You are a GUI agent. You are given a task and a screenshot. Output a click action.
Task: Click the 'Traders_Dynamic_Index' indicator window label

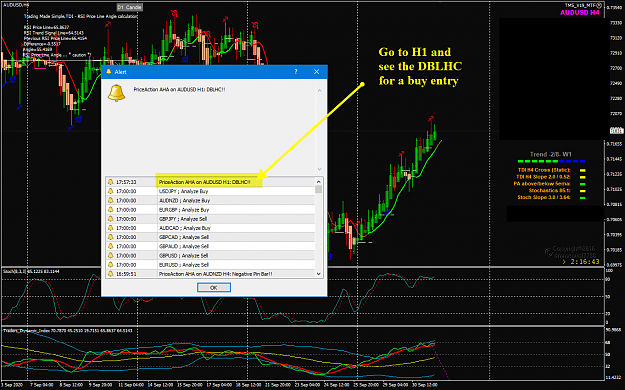coord(68,331)
